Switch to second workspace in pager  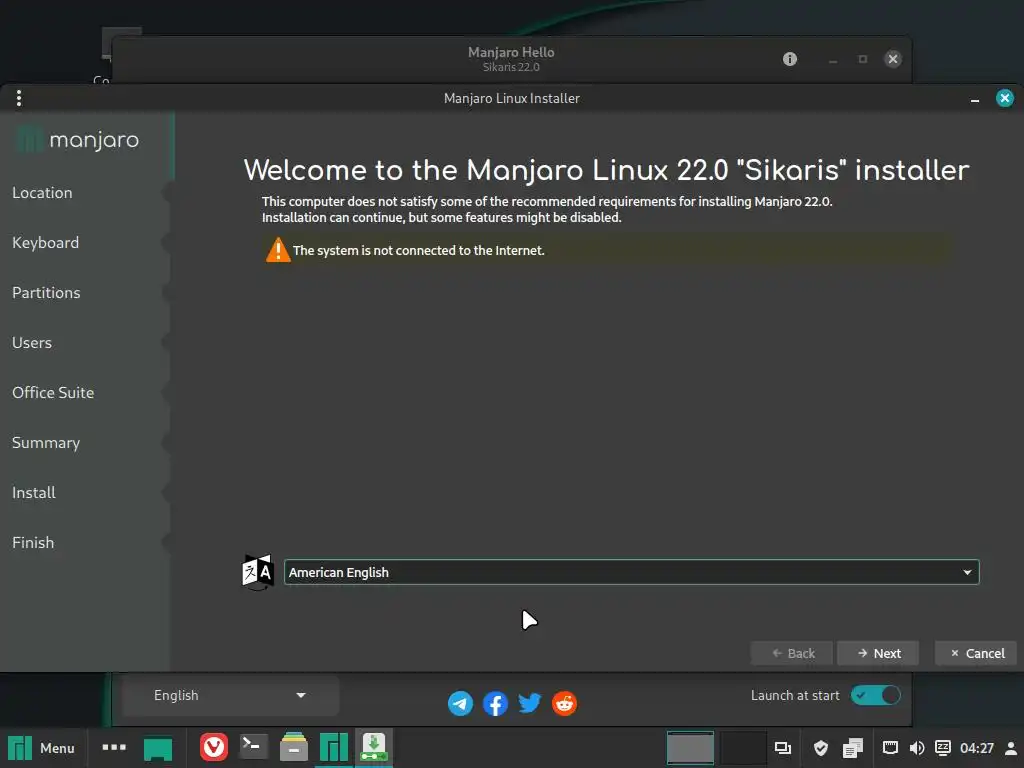click(744, 748)
